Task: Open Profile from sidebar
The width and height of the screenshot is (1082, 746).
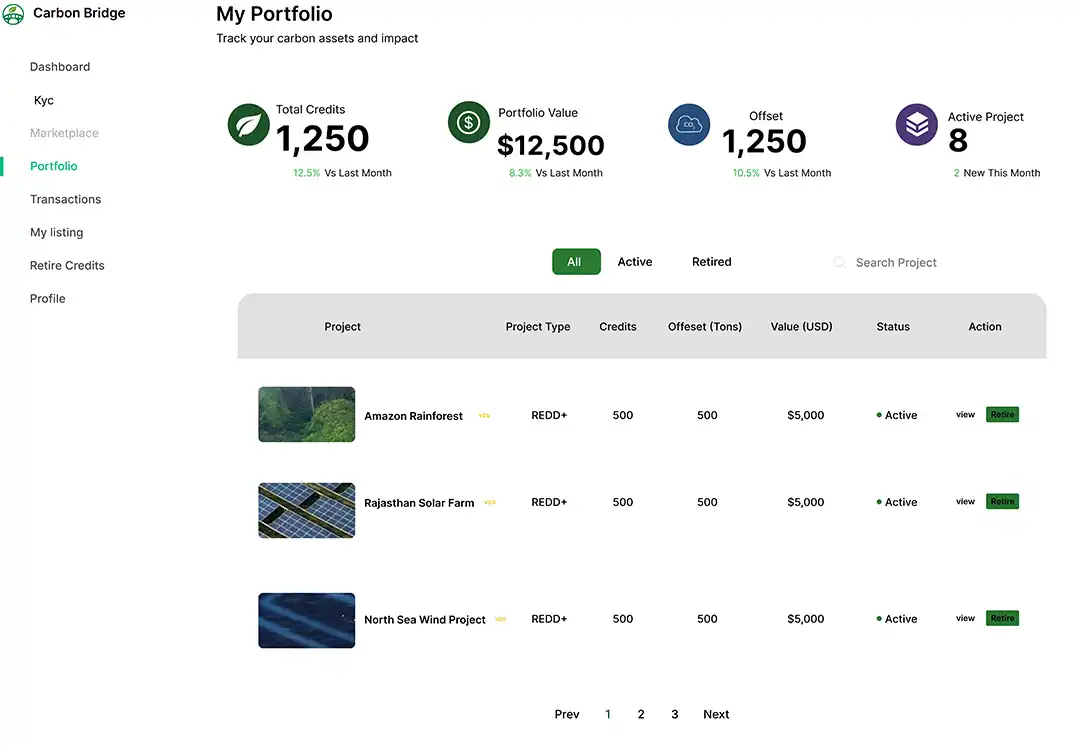Action: [x=48, y=299]
